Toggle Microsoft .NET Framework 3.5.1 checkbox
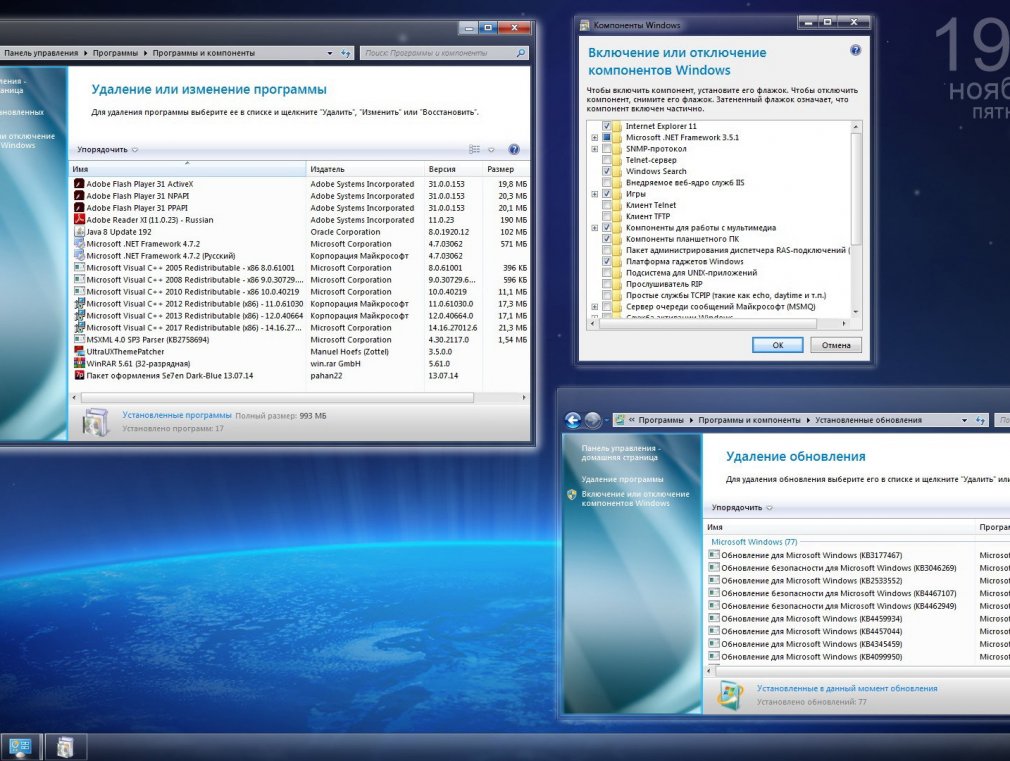The height and width of the screenshot is (761, 1010). tap(606, 137)
